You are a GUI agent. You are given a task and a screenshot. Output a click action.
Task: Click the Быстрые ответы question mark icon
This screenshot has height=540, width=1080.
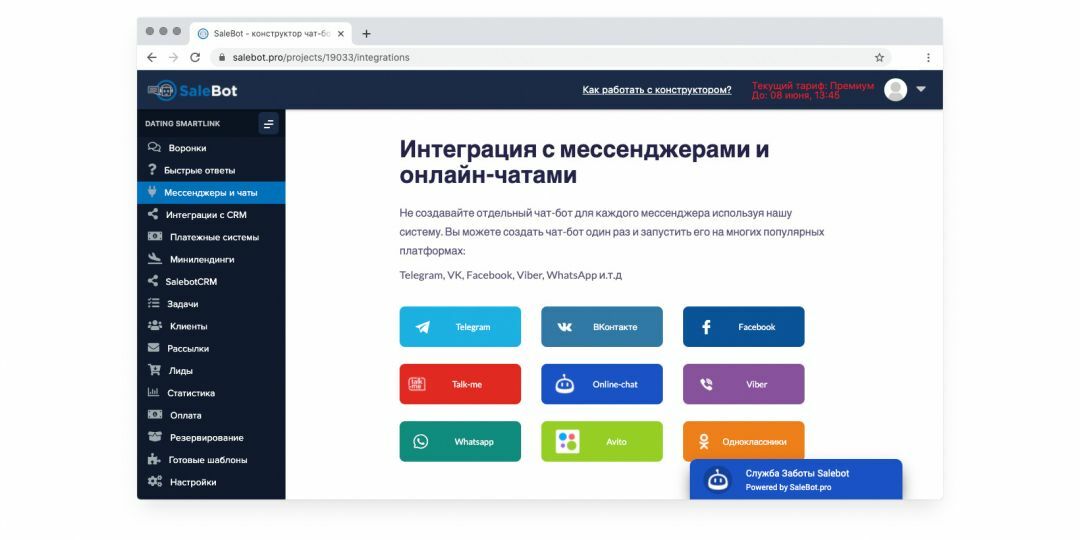coord(152,169)
